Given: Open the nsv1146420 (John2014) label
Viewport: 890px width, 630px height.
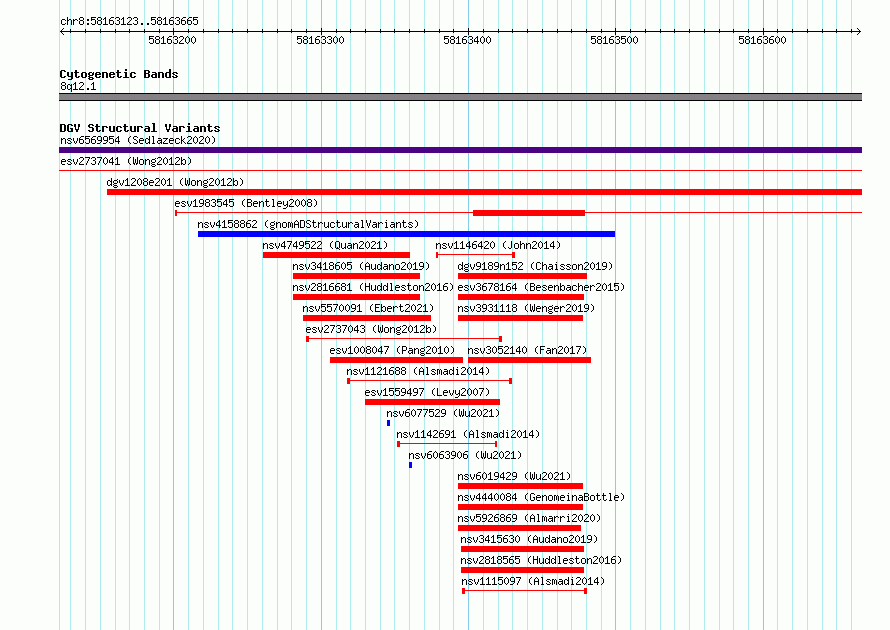Looking at the screenshot, I should click(498, 245).
